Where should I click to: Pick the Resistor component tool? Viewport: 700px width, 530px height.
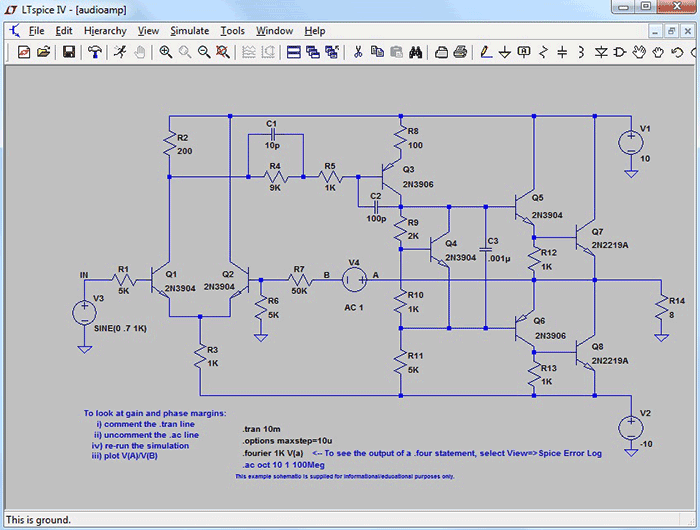(x=543, y=52)
